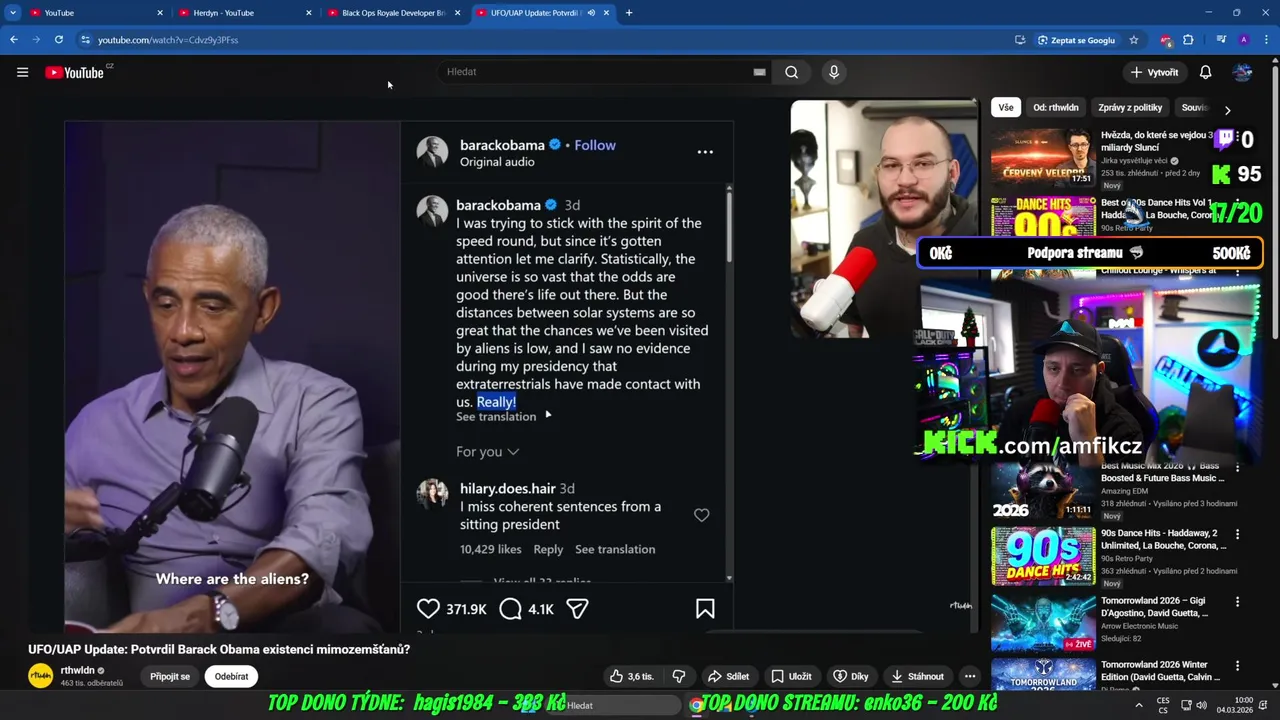Open the on-screen keyboard icon in search box
Viewport: 1280px width, 720px height.
click(x=759, y=72)
